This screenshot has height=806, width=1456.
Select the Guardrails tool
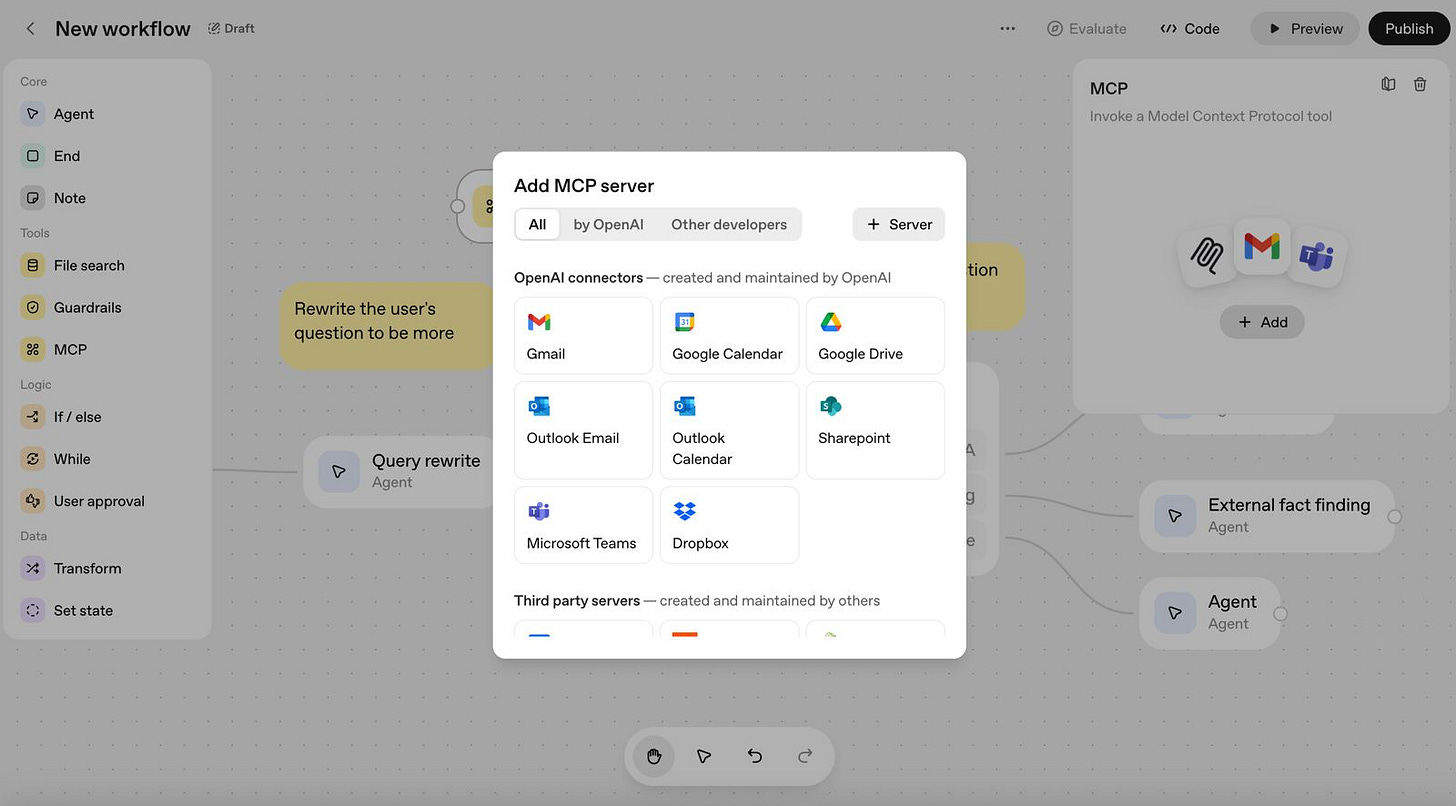click(107, 307)
